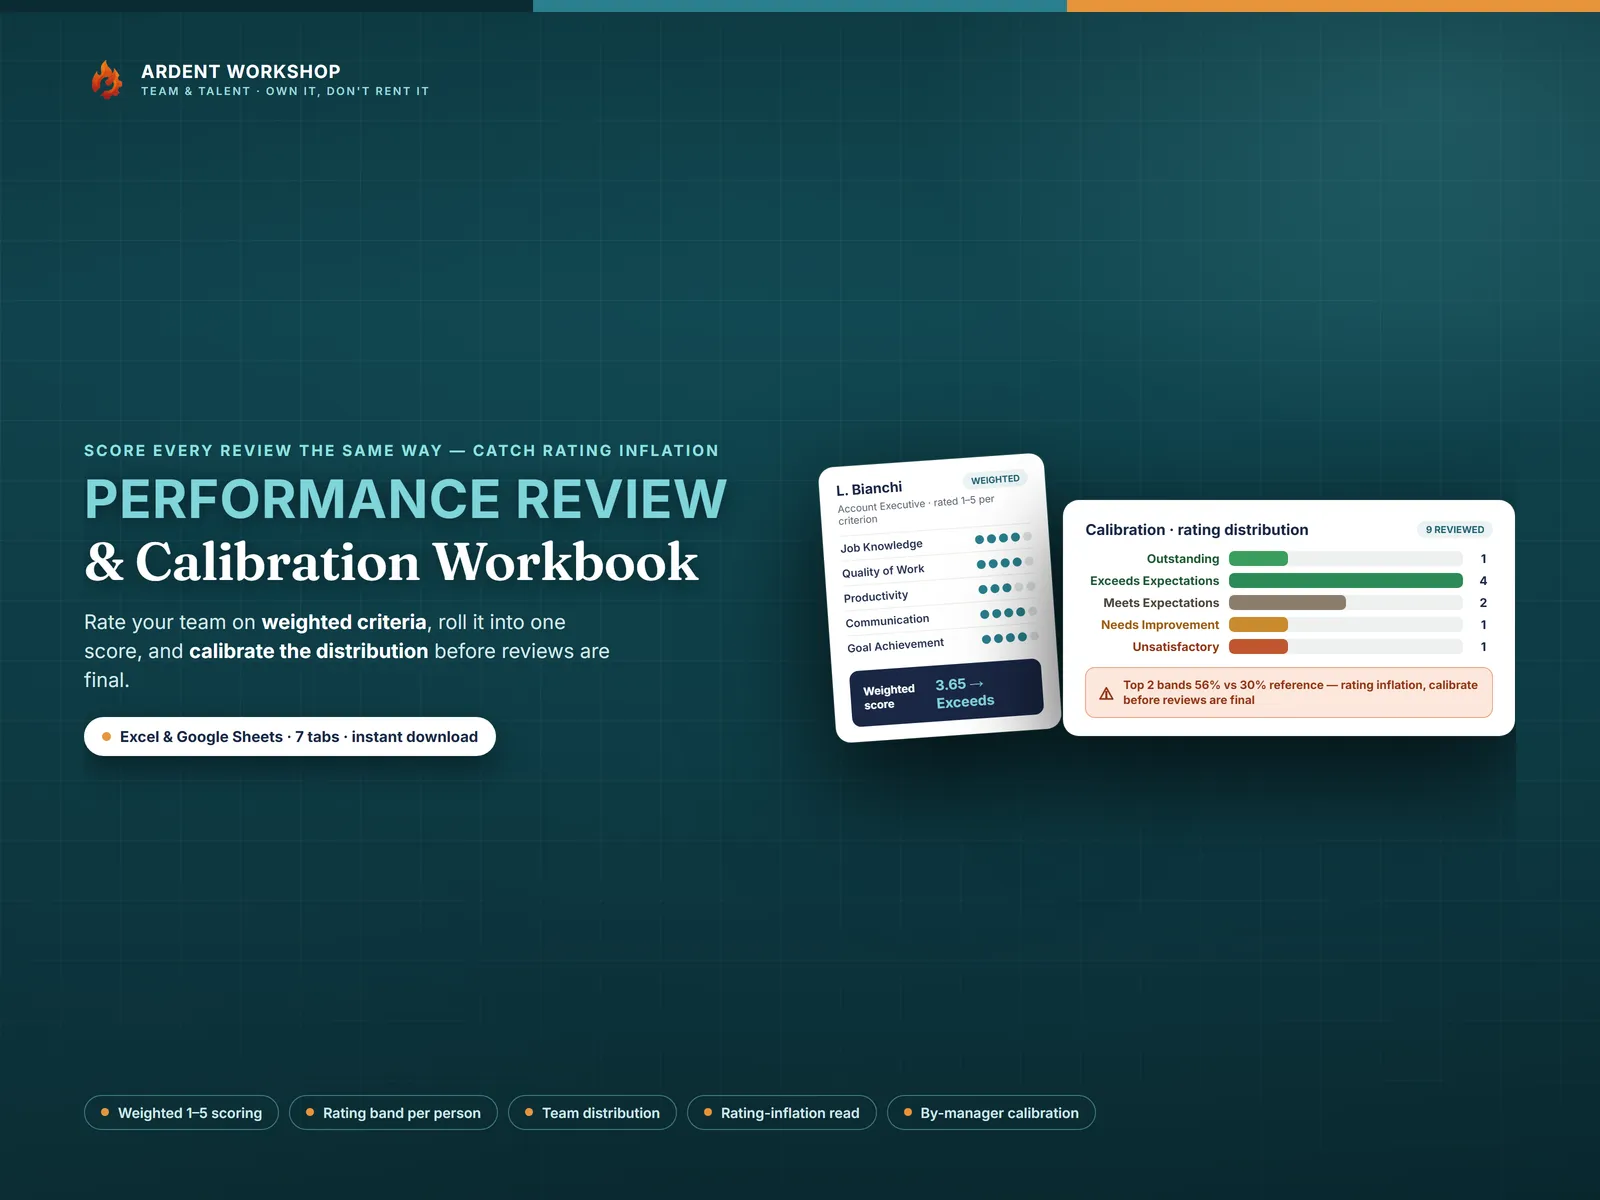This screenshot has width=1600, height=1200.
Task: Click the 'Rate your team on weighted criteria' paragraph
Action: [347, 651]
